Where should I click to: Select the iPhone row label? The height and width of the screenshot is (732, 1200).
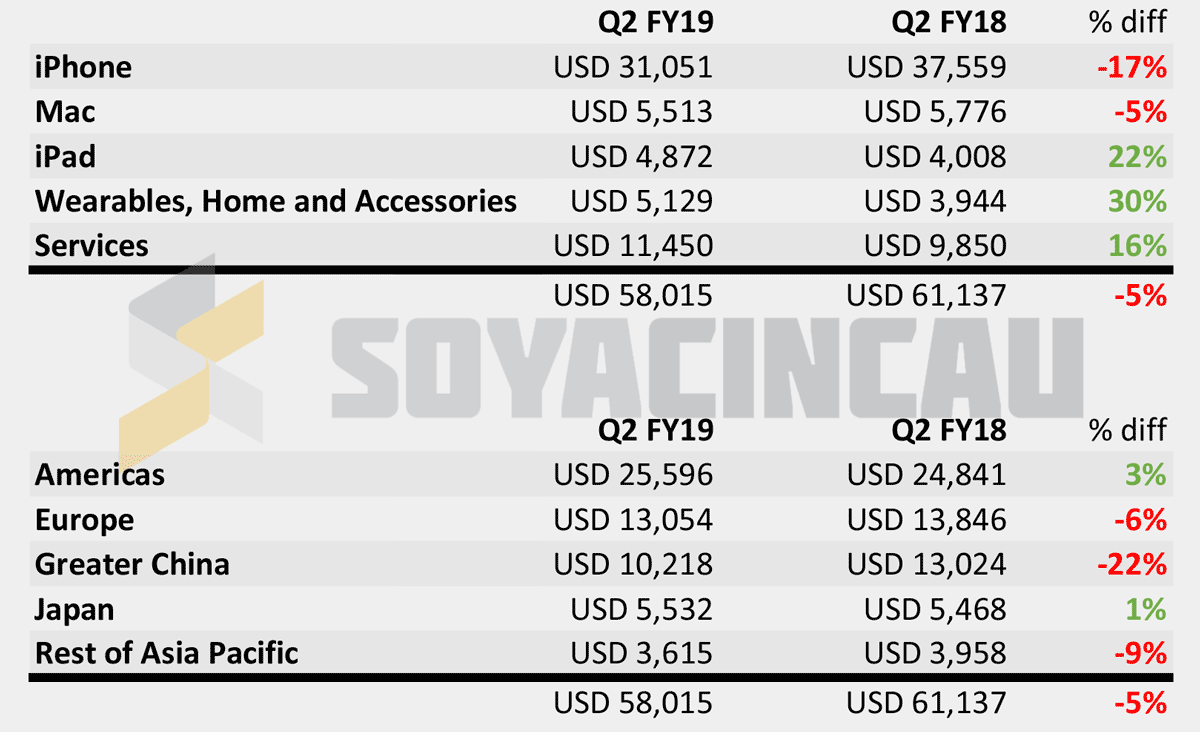coord(83,67)
